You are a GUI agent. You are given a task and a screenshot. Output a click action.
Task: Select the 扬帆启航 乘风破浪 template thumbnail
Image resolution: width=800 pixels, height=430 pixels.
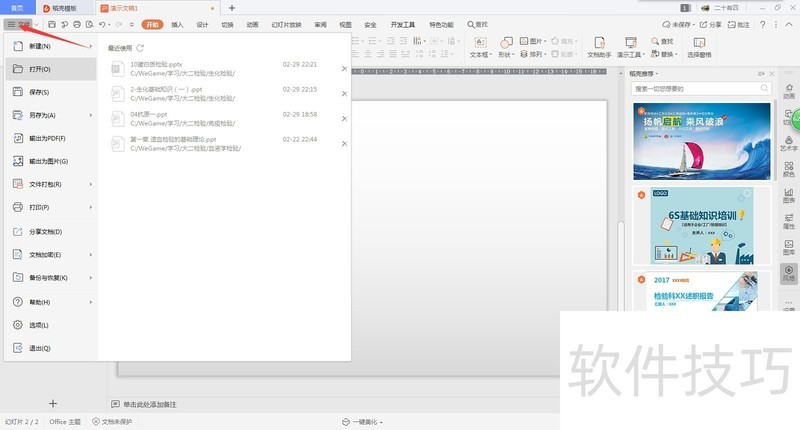(x=702, y=141)
